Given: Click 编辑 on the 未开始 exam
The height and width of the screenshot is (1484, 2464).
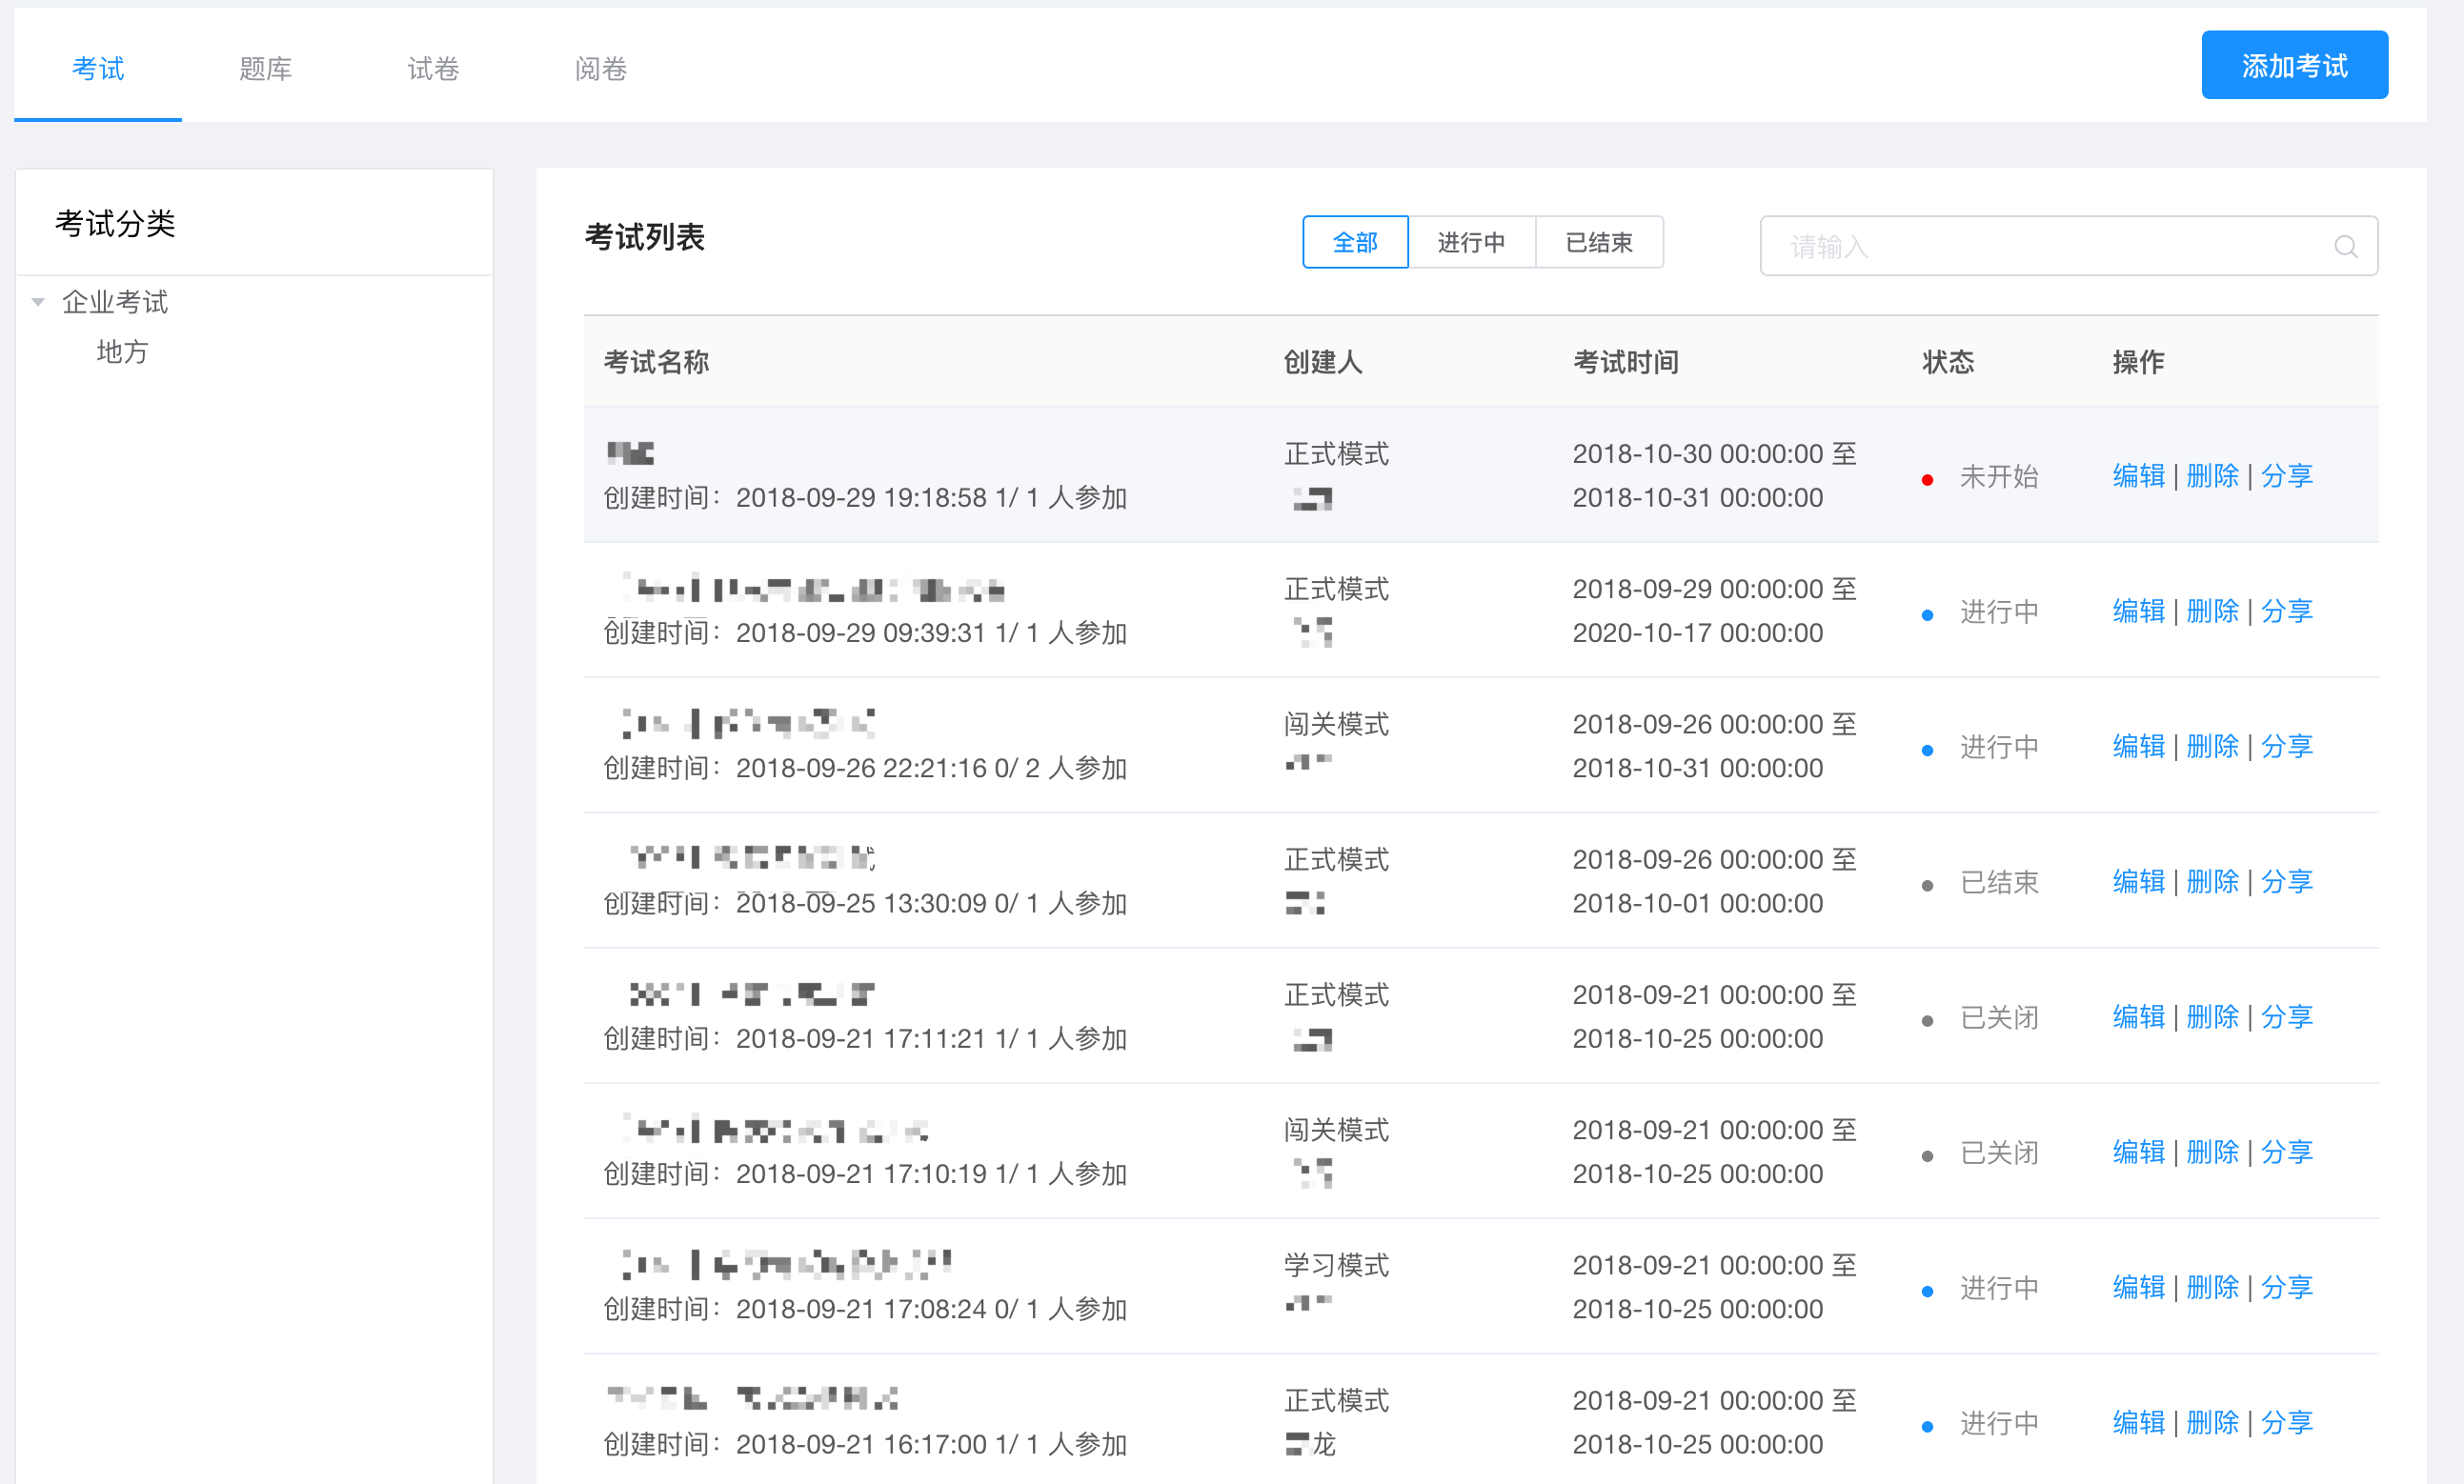Looking at the screenshot, I should pyautogui.click(x=2138, y=476).
